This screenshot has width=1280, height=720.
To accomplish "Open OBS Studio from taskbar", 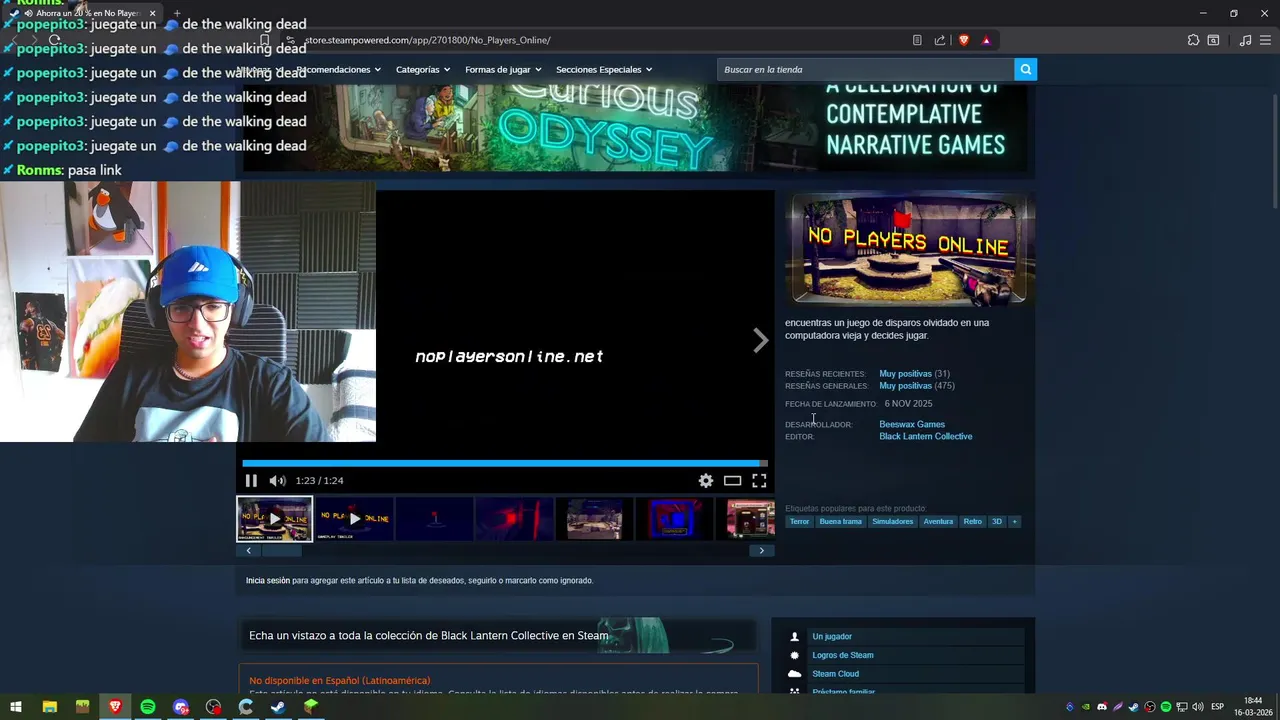I will point(213,707).
